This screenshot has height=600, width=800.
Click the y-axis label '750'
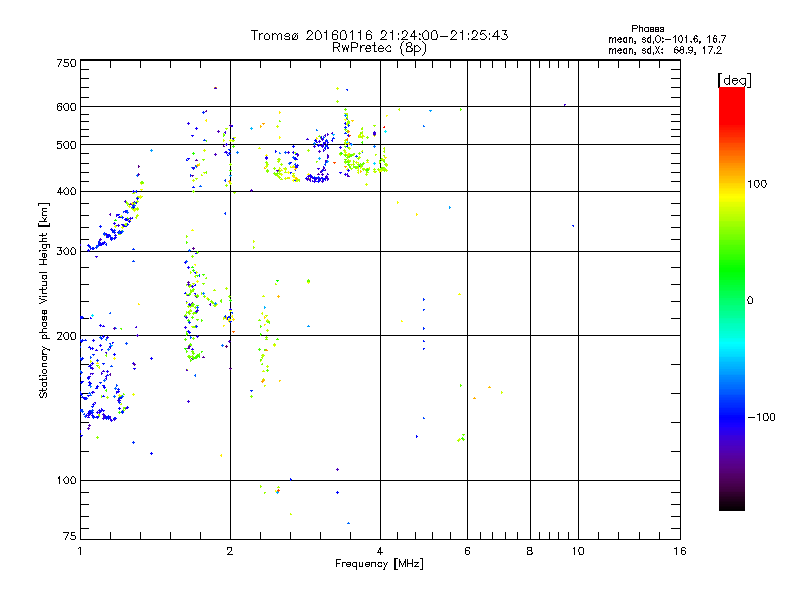coord(66,63)
